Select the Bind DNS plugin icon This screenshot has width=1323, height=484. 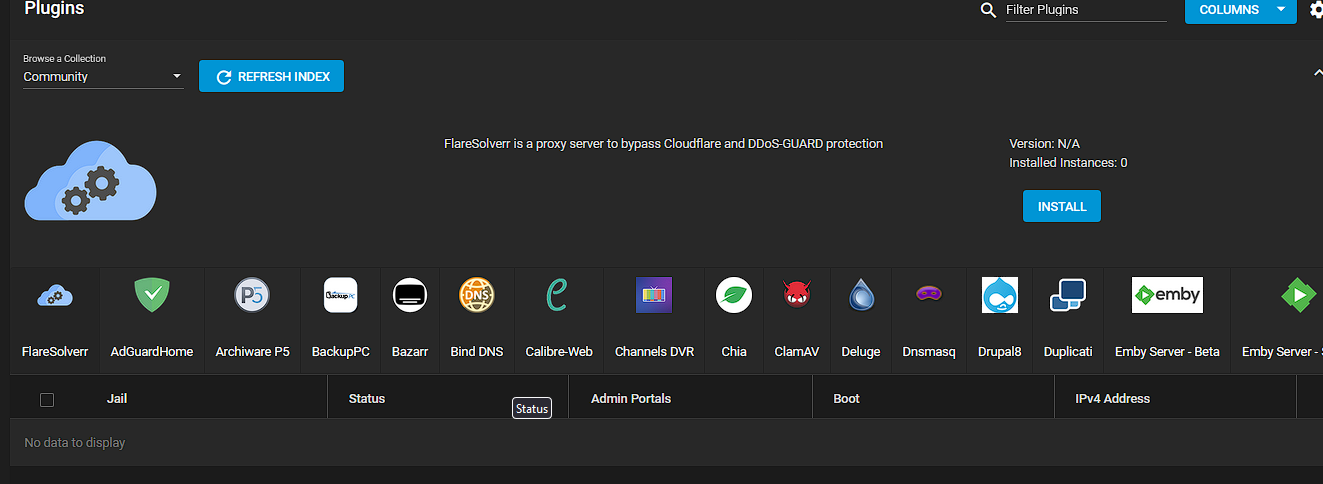[476, 295]
